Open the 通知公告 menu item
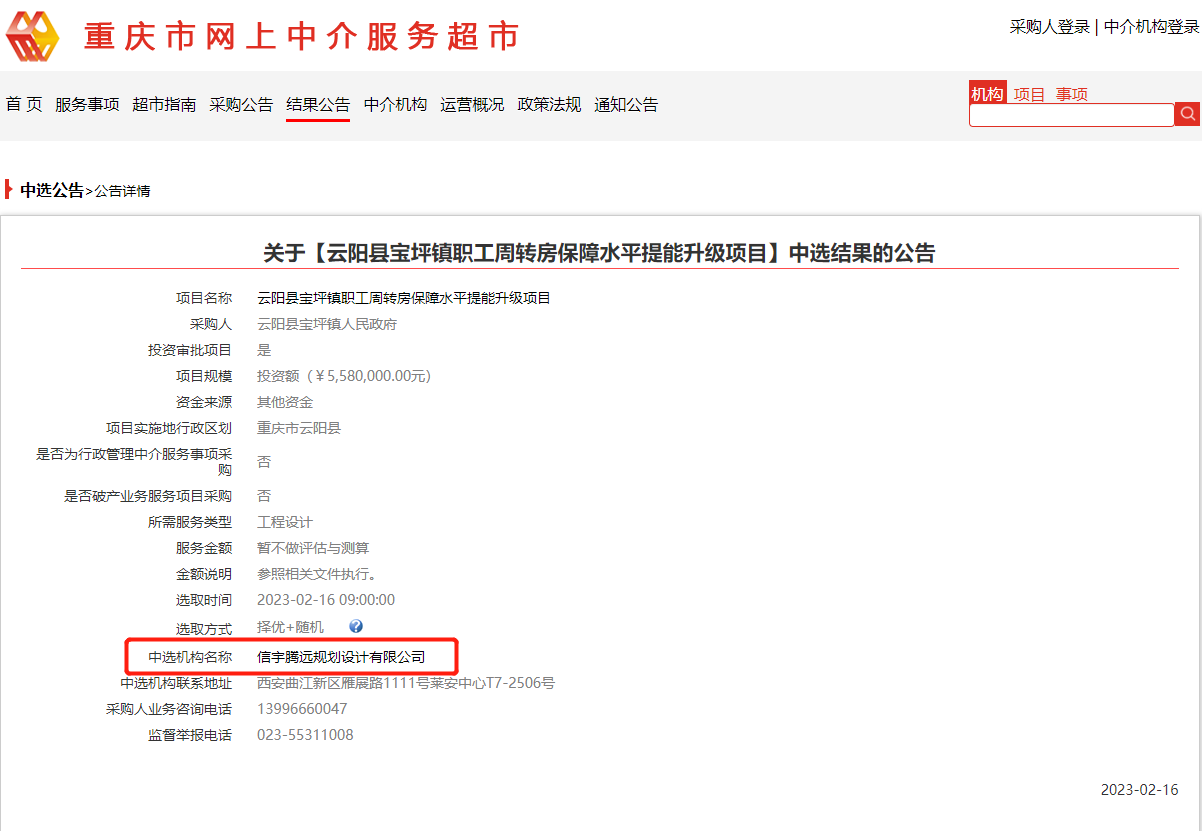1202x831 pixels. 626,104
